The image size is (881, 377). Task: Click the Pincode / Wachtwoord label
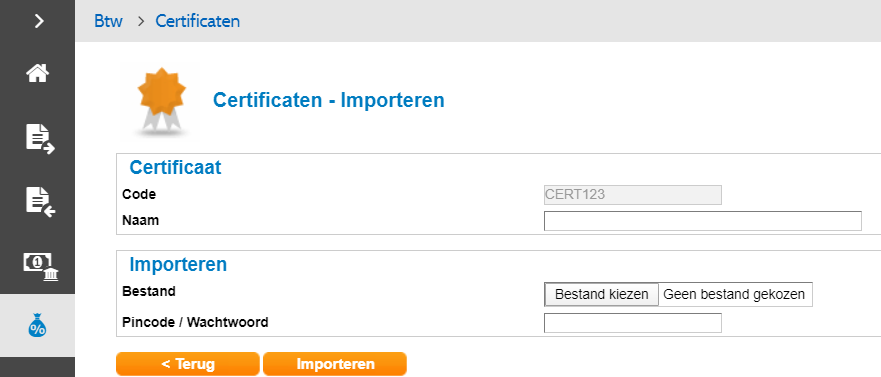tap(195, 323)
